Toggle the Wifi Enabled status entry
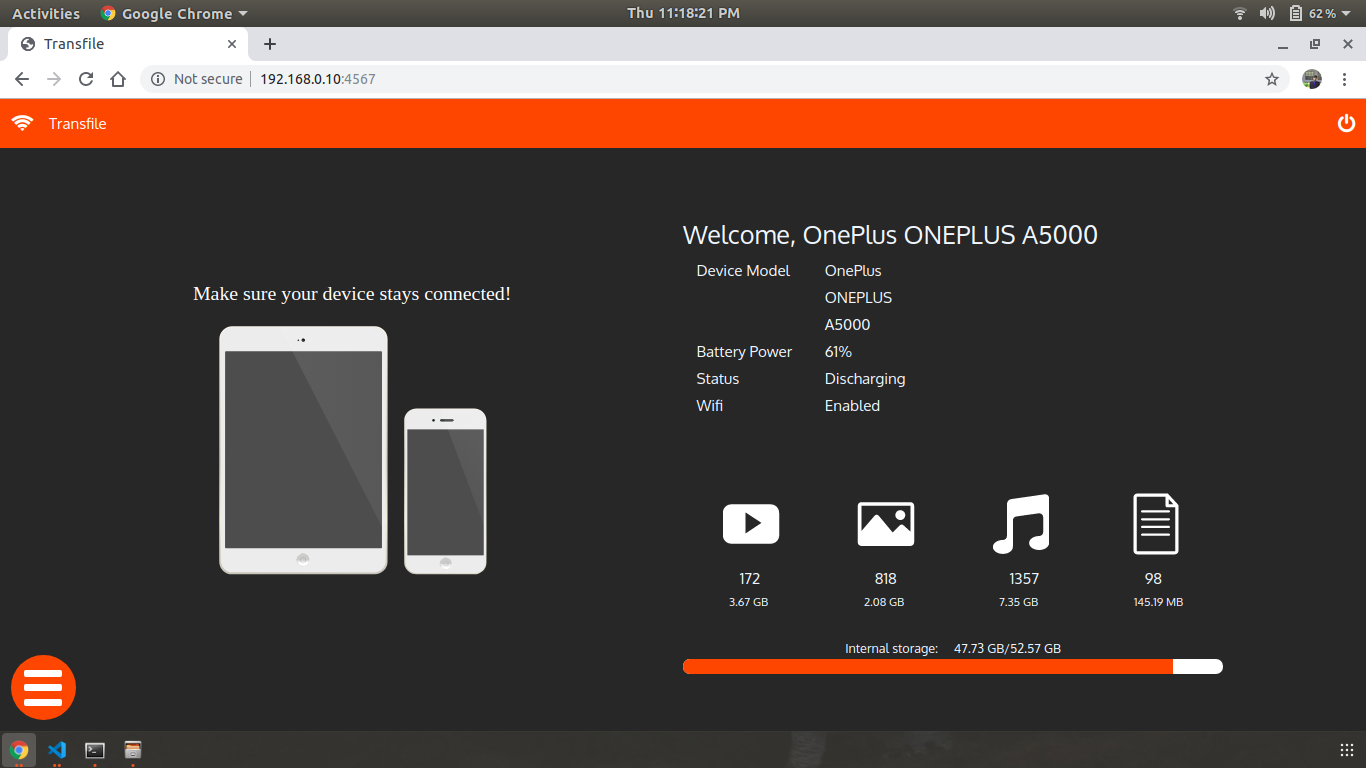Screen dimensions: 1366x768 click(851, 405)
